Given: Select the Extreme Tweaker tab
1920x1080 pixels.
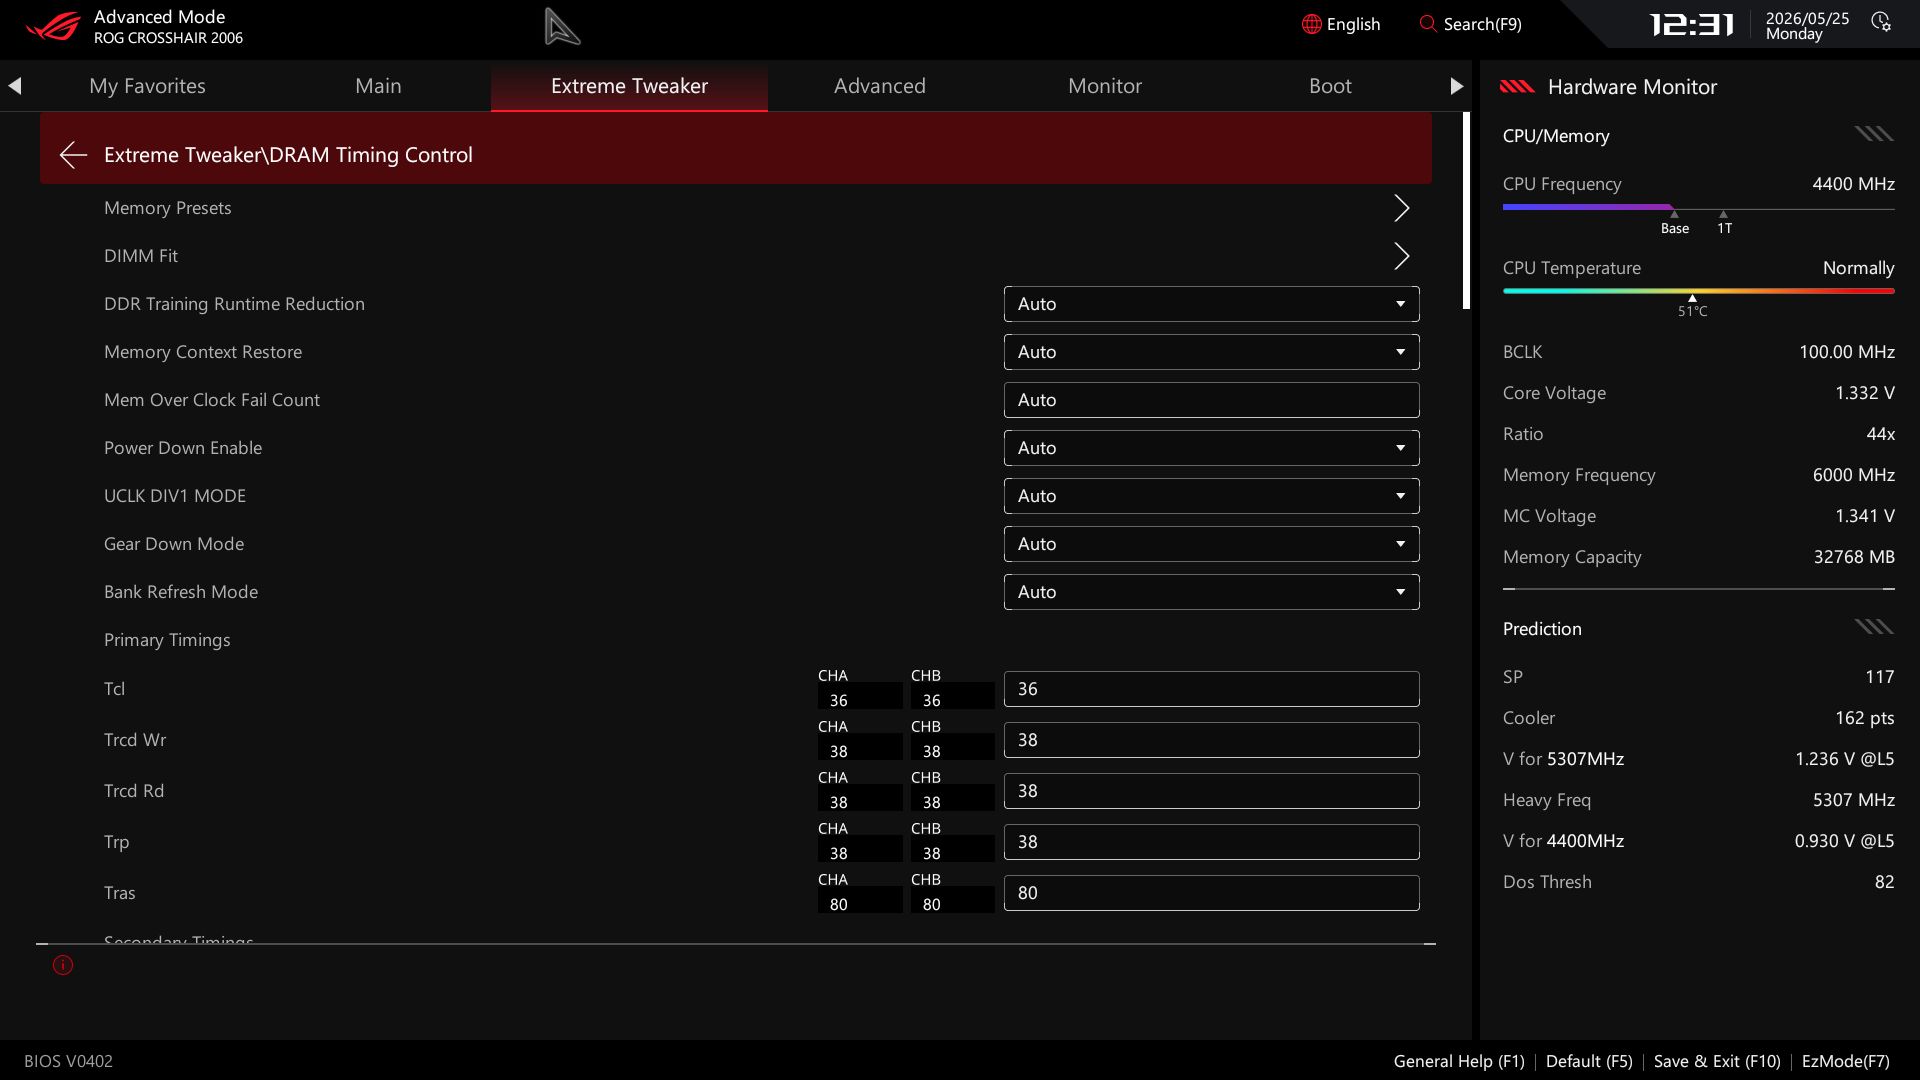Looking at the screenshot, I should pos(629,86).
